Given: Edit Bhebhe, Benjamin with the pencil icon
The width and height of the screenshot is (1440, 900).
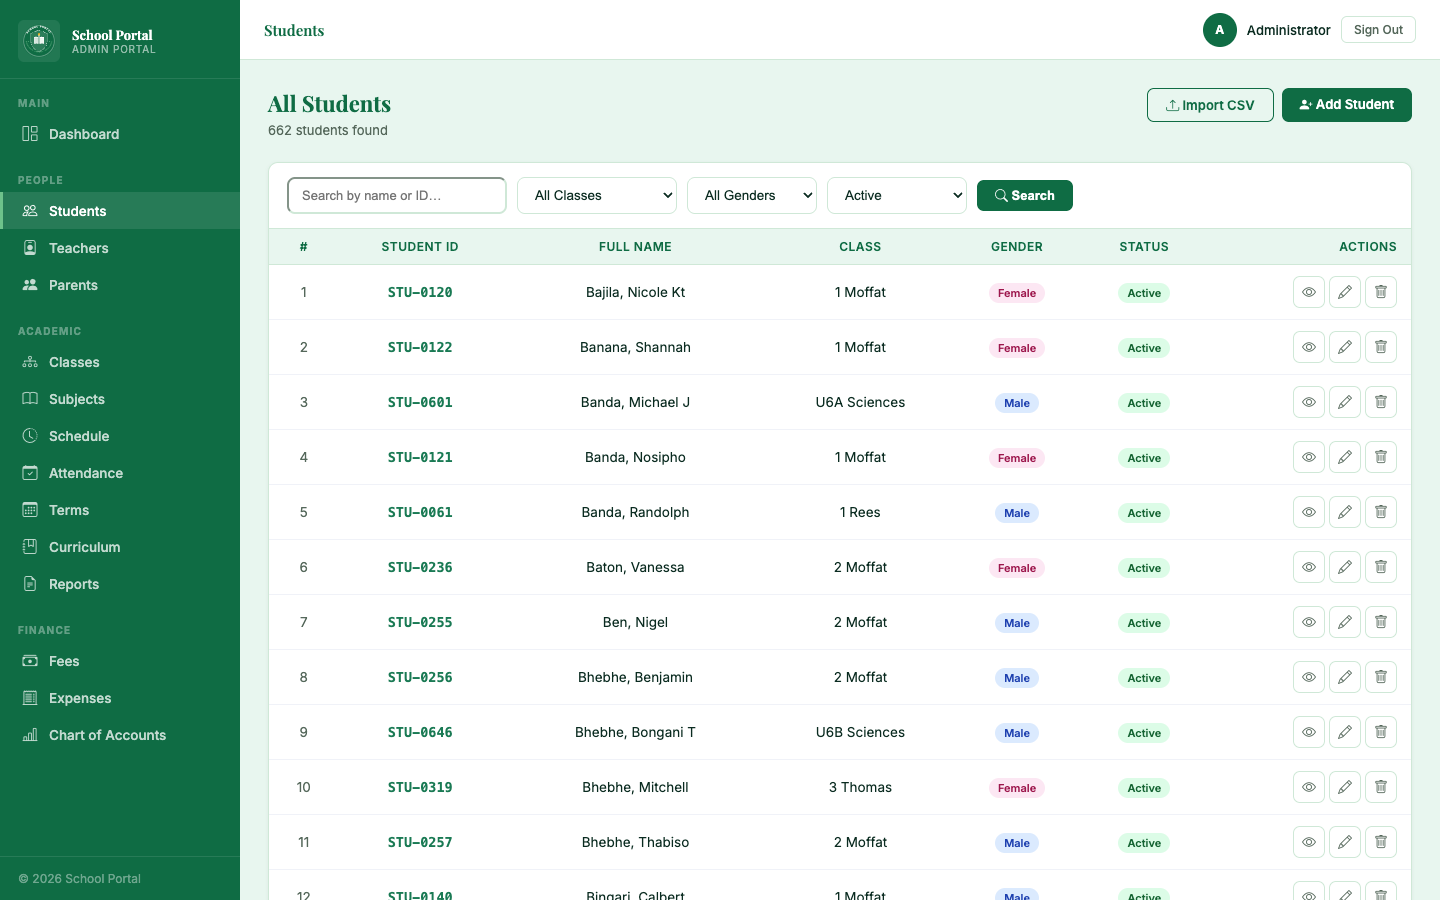Looking at the screenshot, I should tap(1345, 677).
